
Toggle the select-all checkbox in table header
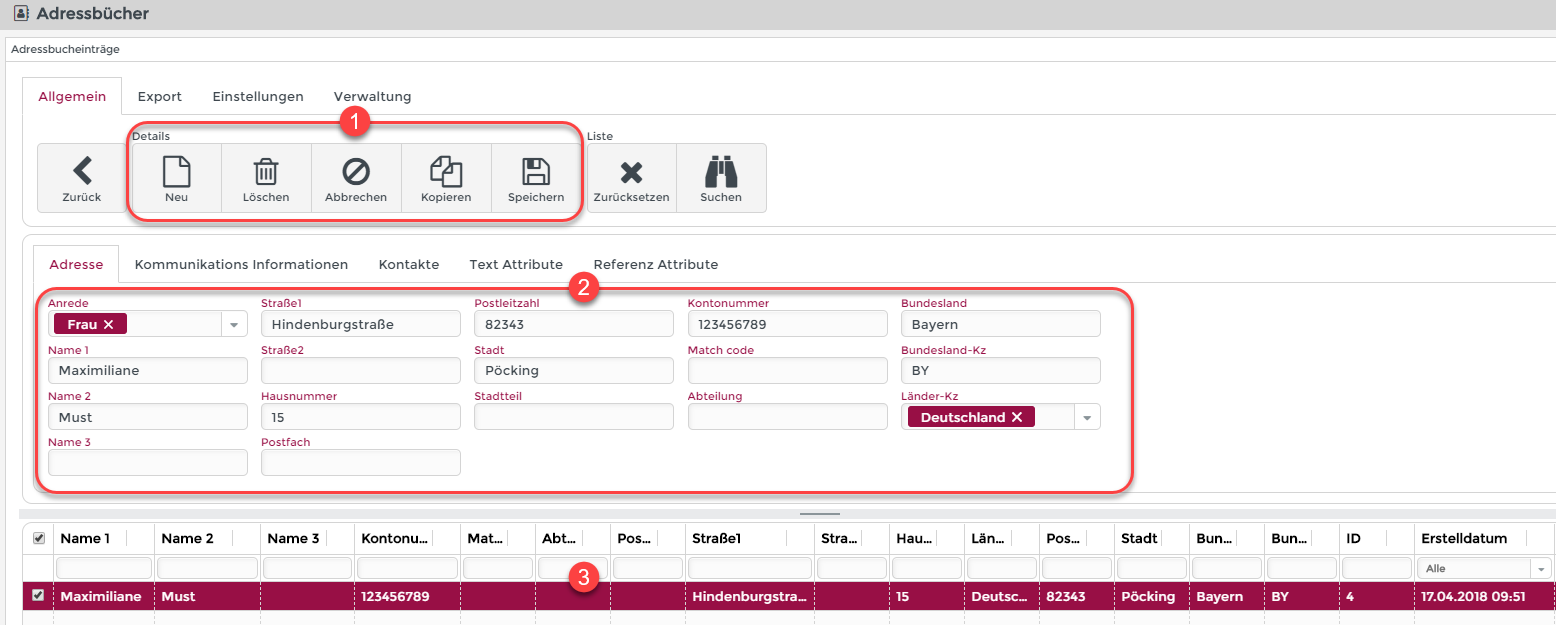click(39, 538)
